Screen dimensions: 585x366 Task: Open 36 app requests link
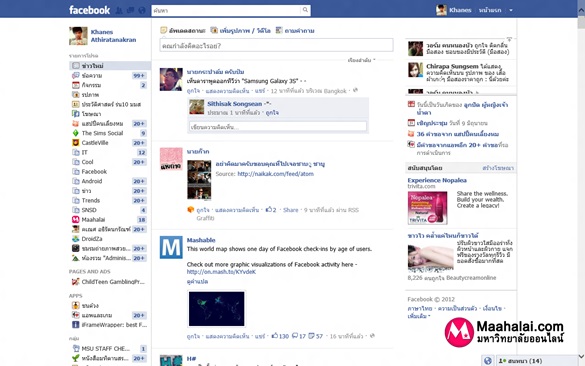click(x=458, y=134)
